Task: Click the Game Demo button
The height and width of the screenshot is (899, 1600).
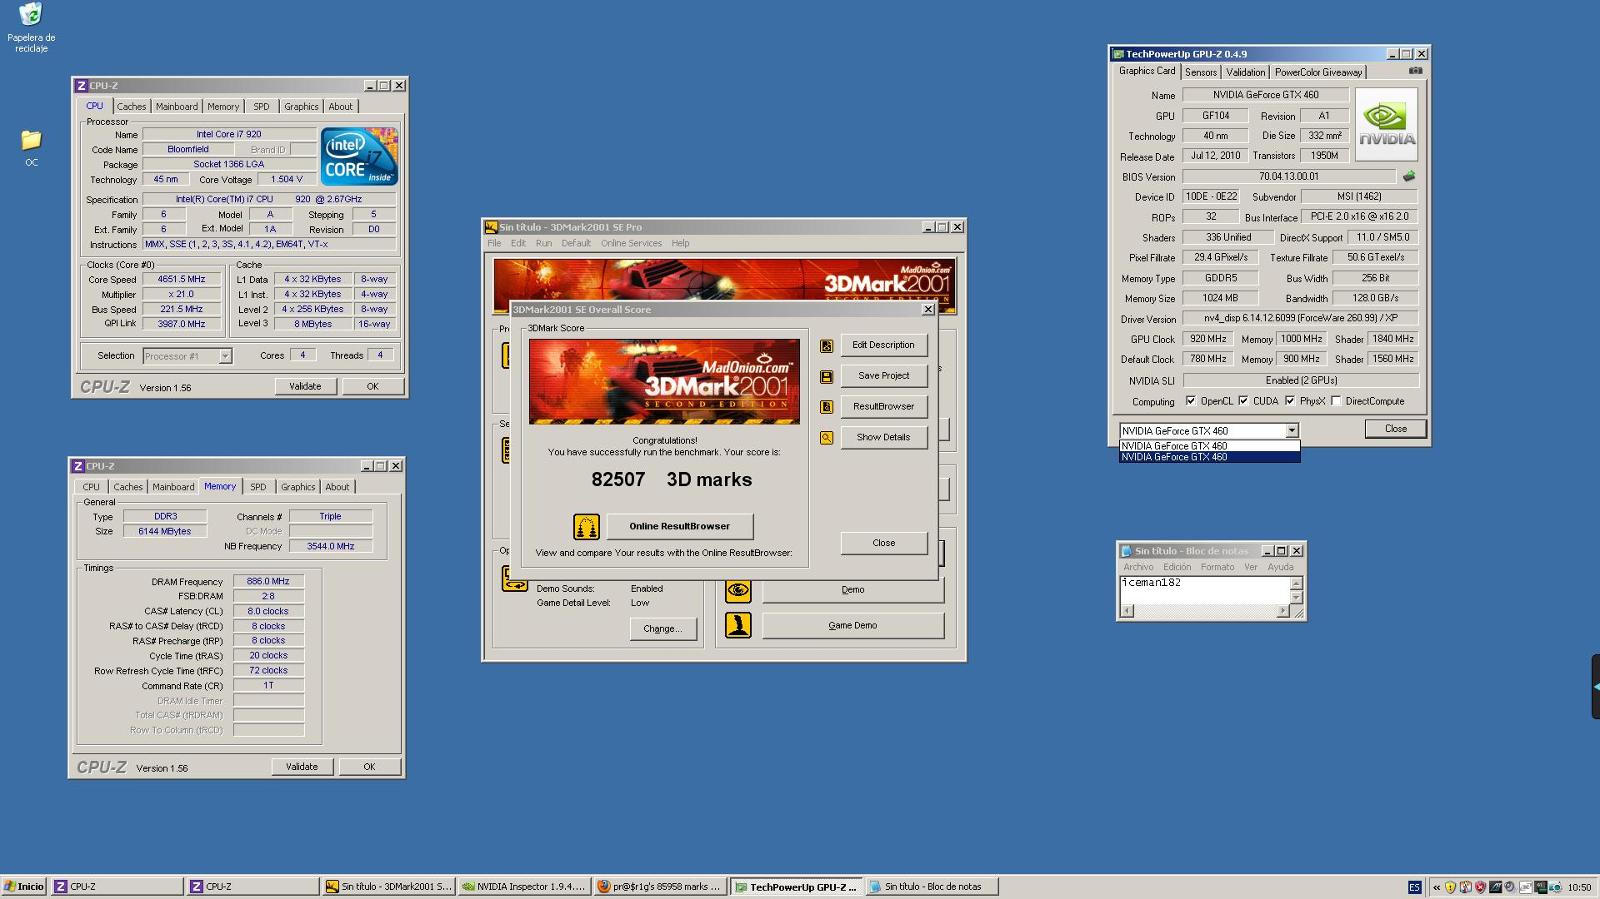Action: (x=853, y=626)
